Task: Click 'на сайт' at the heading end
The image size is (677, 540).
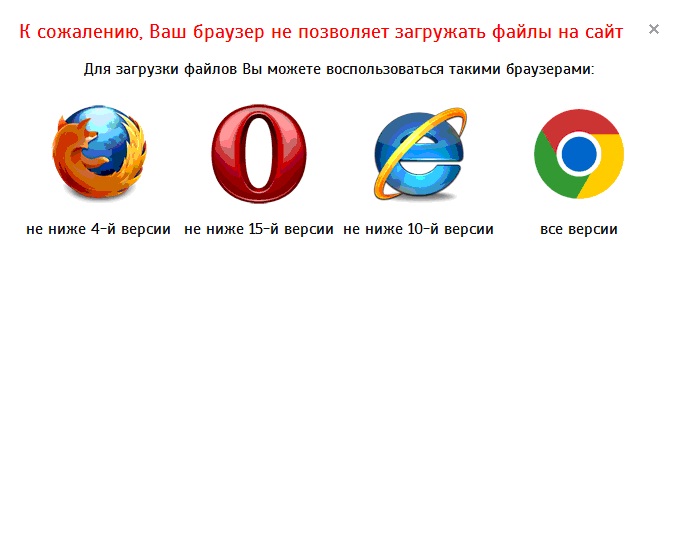Action: click(590, 32)
